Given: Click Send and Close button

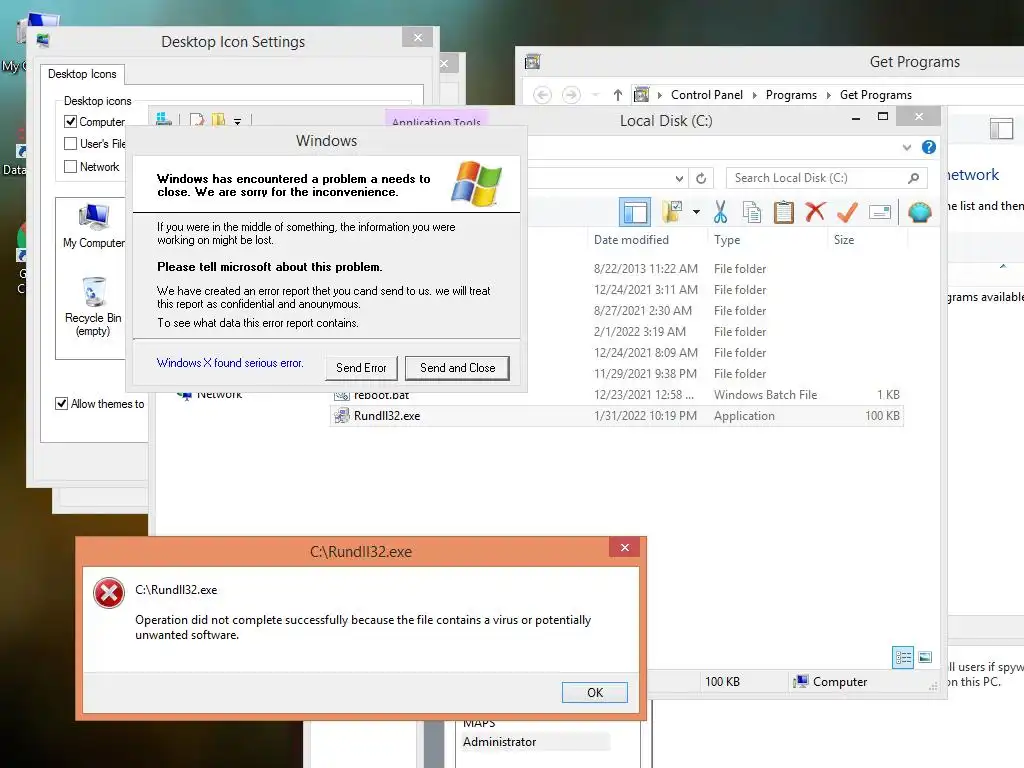Looking at the screenshot, I should pos(457,368).
